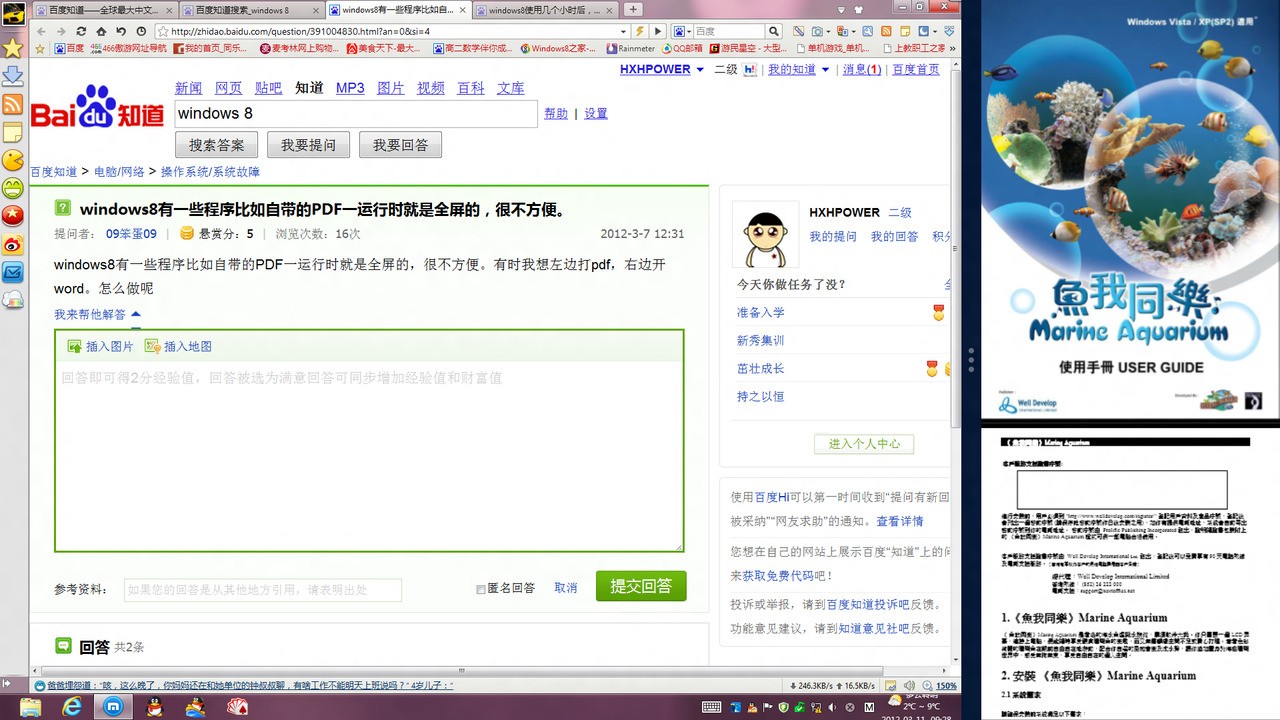
Task: Open the Weibo sidebar icon
Action: pos(13,244)
